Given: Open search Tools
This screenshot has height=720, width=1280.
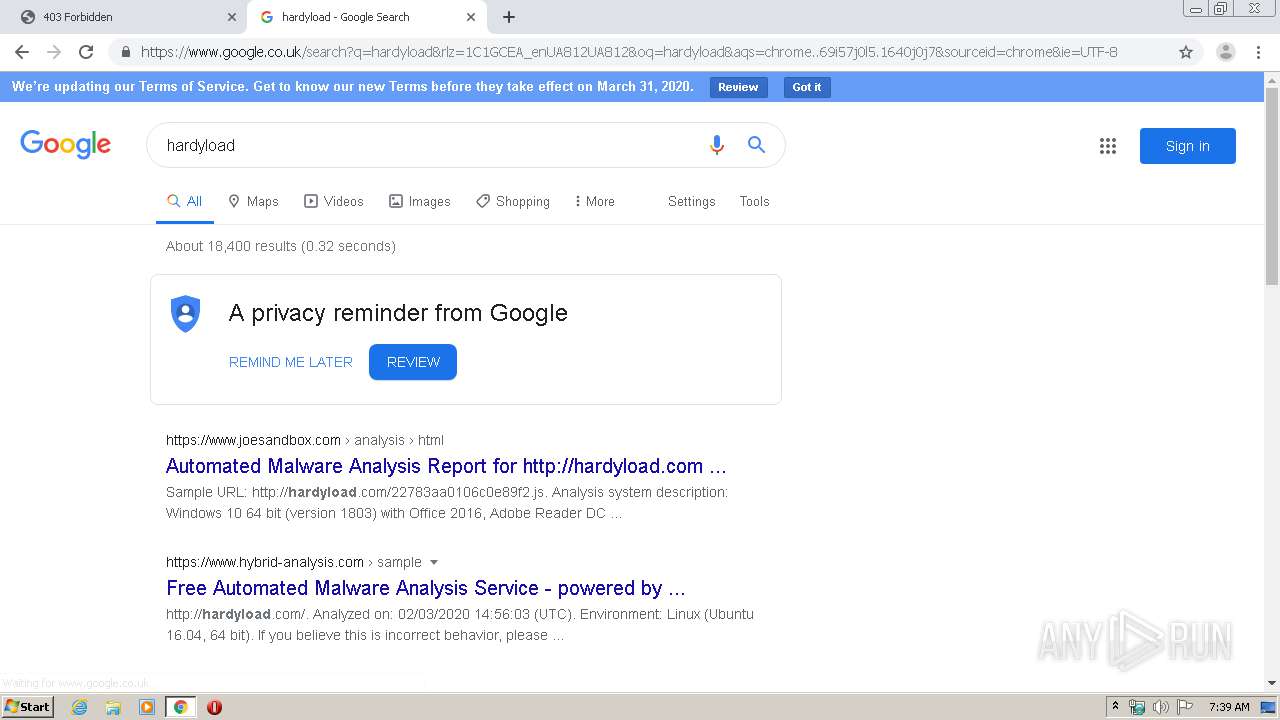Looking at the screenshot, I should (x=755, y=201).
